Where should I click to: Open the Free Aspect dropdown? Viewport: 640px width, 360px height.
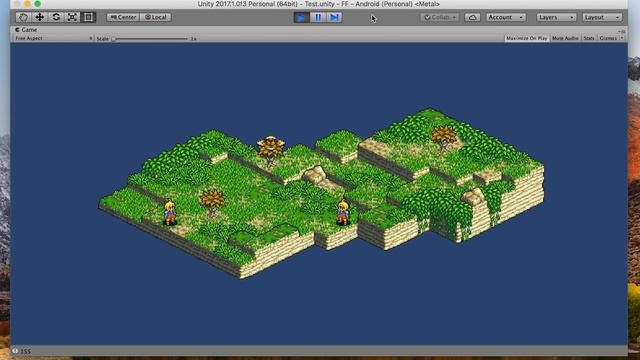(53, 38)
